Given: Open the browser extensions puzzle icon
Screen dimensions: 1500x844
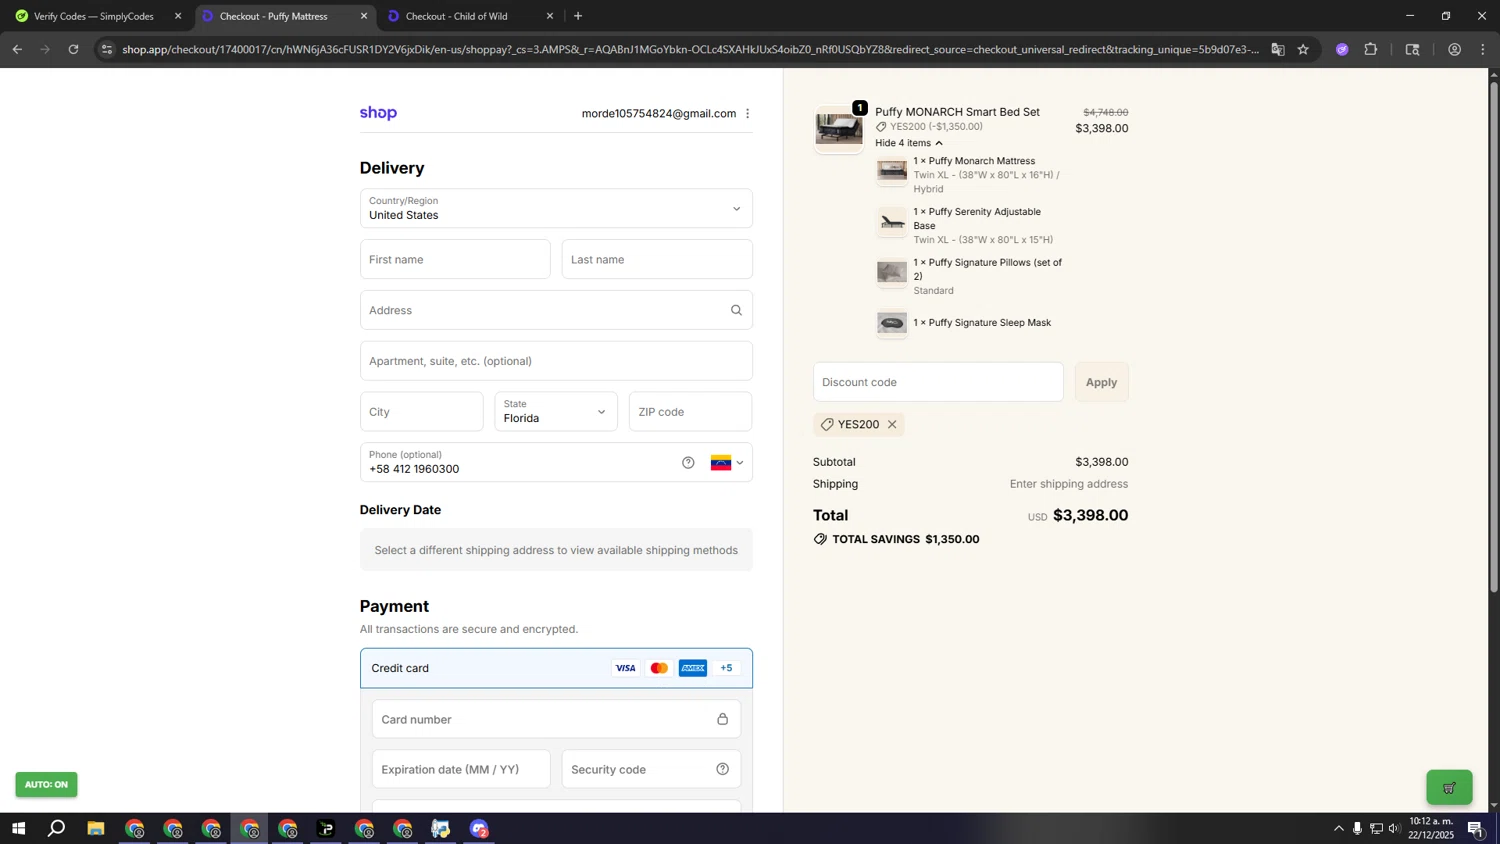Looking at the screenshot, I should (1371, 50).
